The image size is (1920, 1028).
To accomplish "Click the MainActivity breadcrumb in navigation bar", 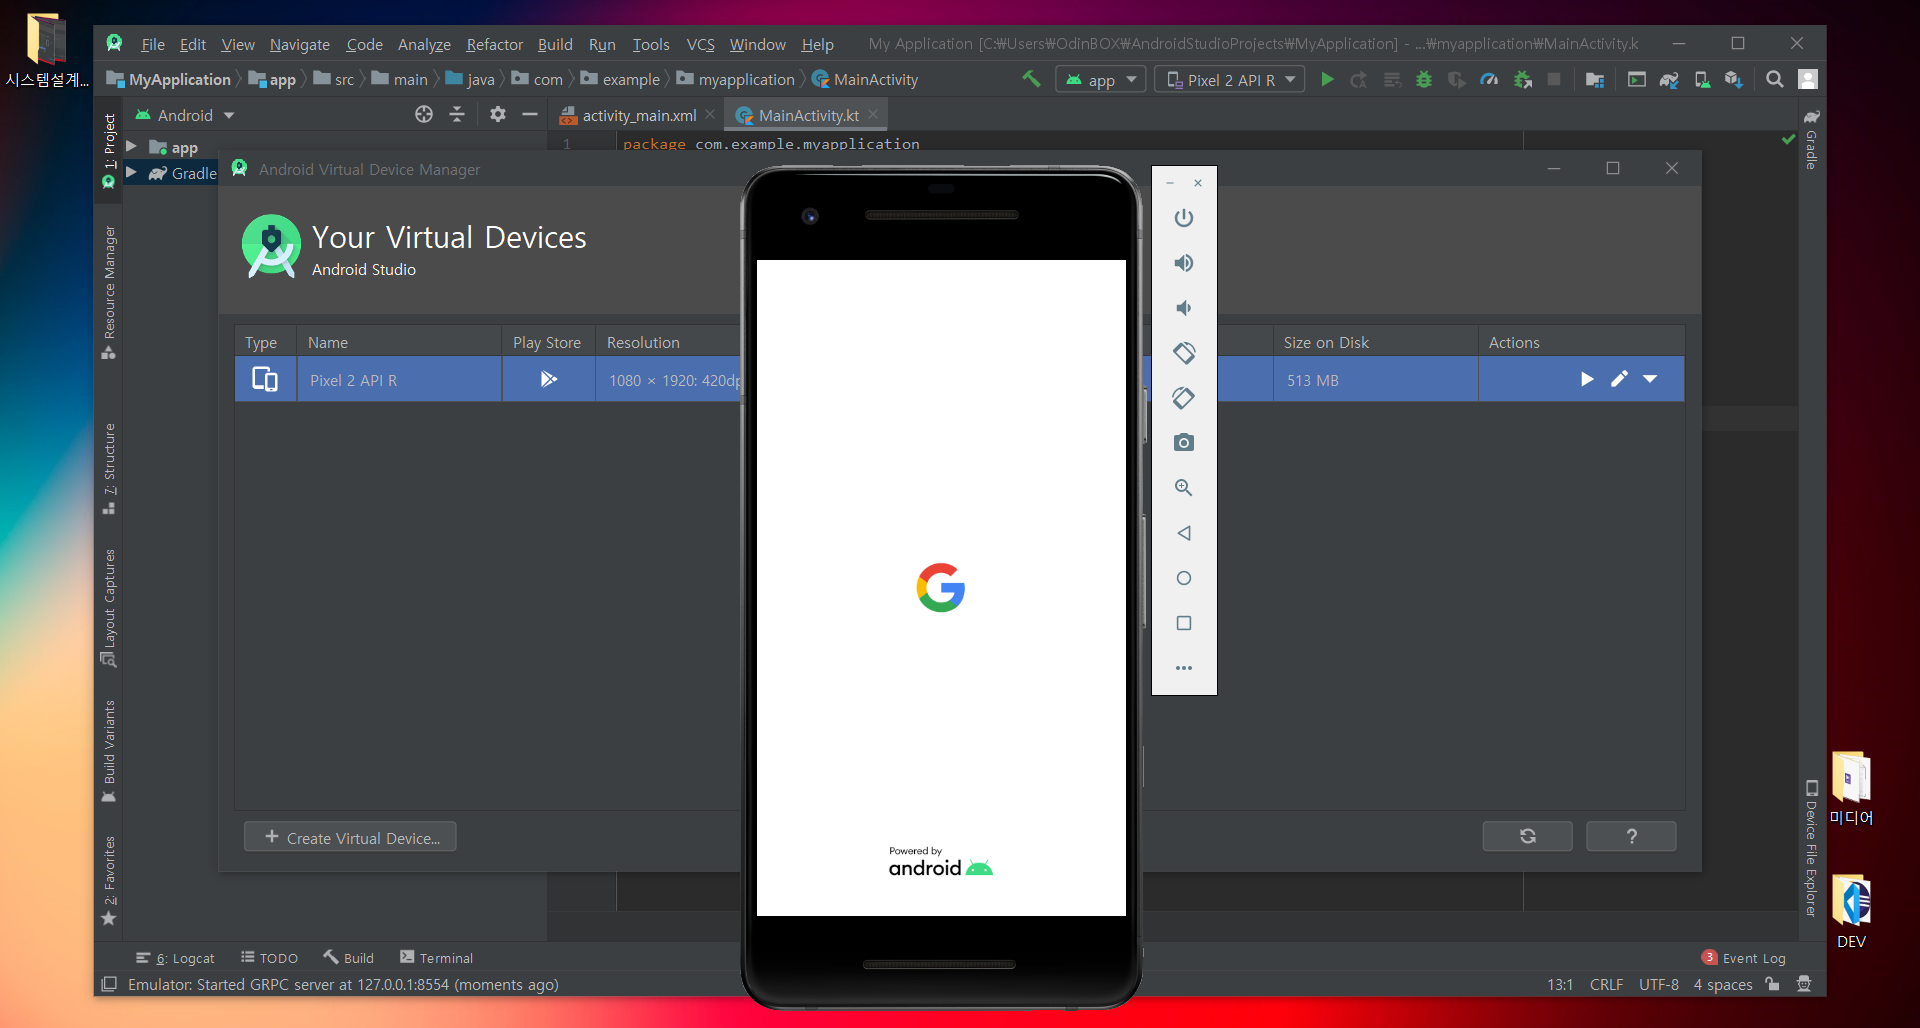I will [x=865, y=79].
